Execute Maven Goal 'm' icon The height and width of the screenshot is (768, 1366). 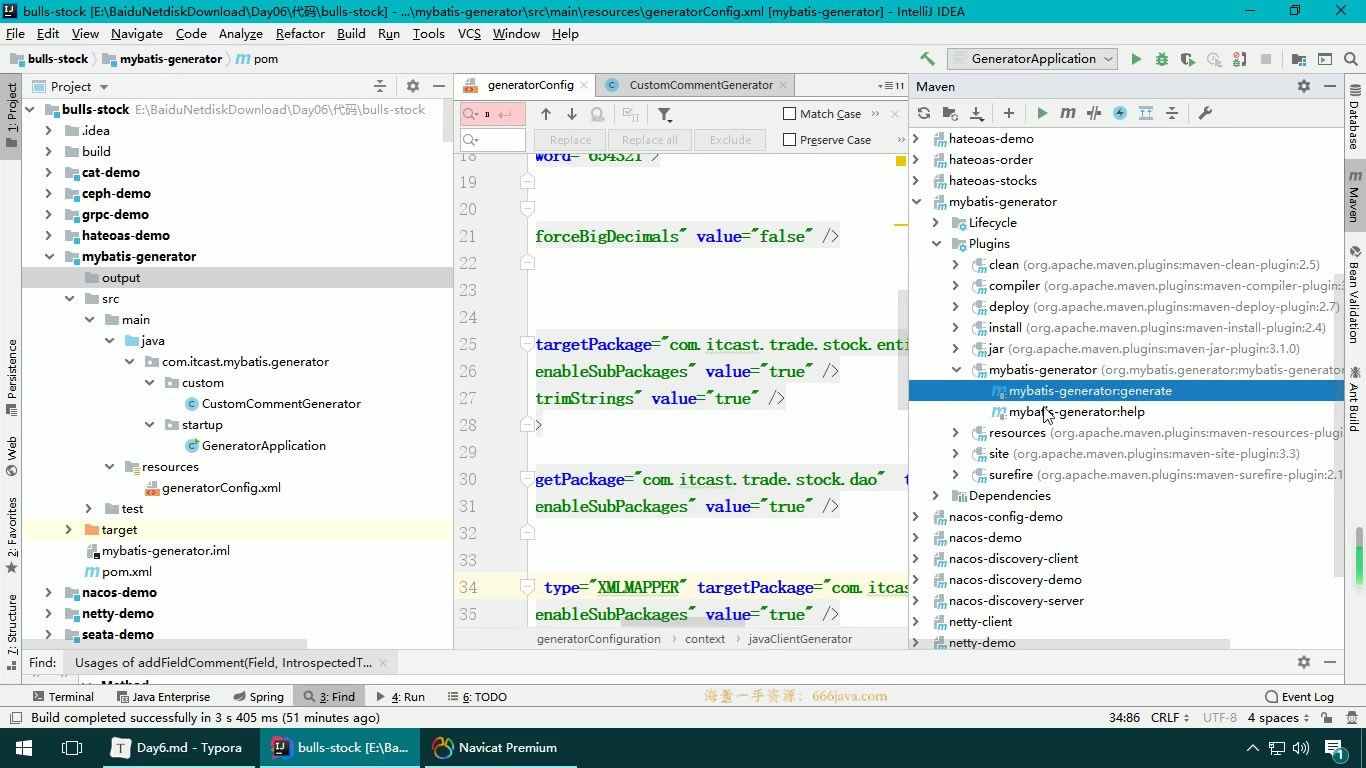(1068, 113)
